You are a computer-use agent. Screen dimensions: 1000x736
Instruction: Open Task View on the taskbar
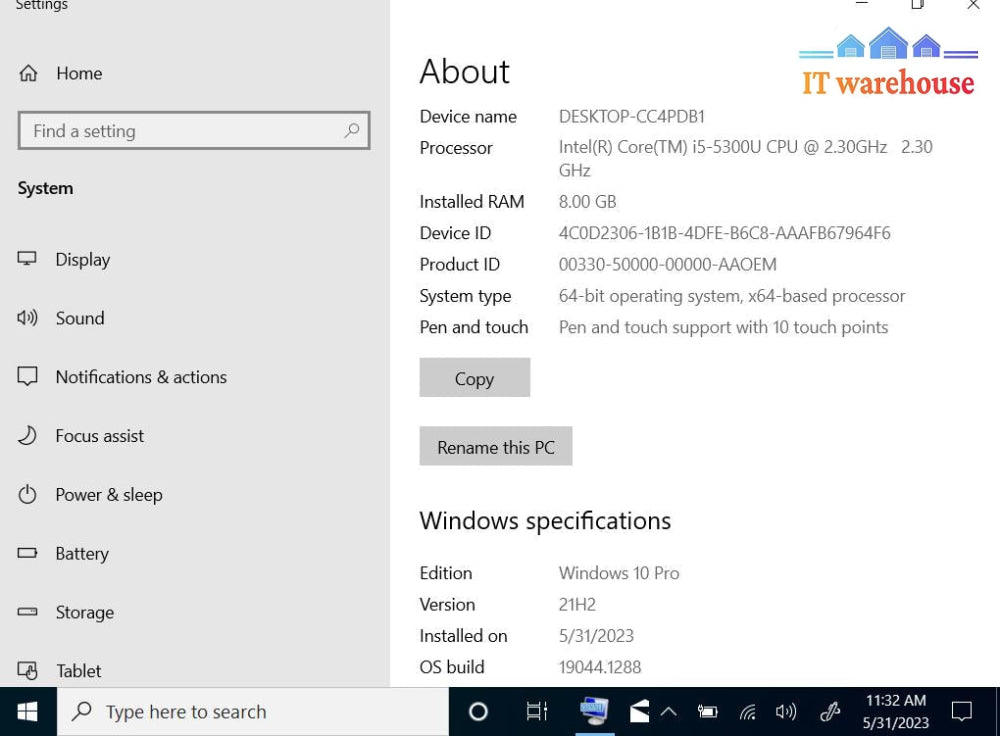(536, 711)
